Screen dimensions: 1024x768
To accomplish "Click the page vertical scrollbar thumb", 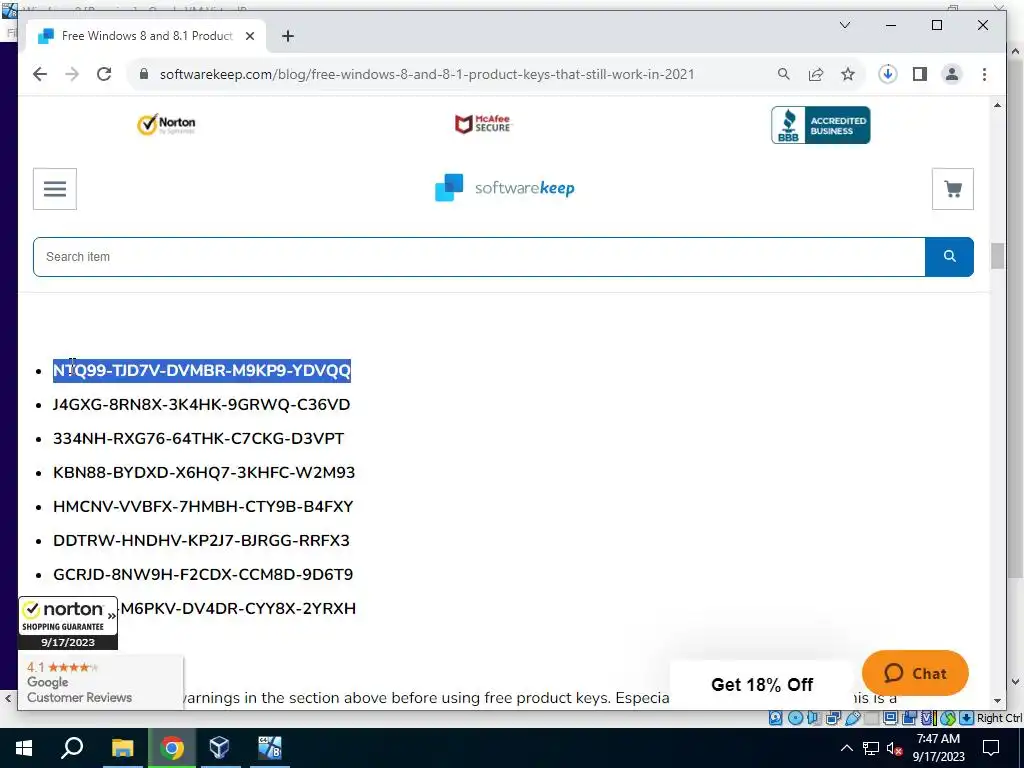I will (997, 255).
